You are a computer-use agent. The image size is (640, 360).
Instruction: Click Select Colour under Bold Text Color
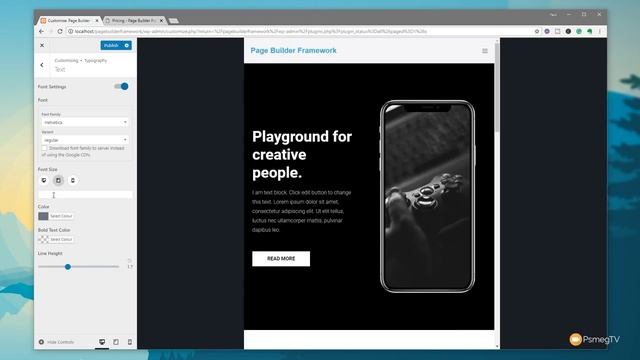[x=61, y=240]
